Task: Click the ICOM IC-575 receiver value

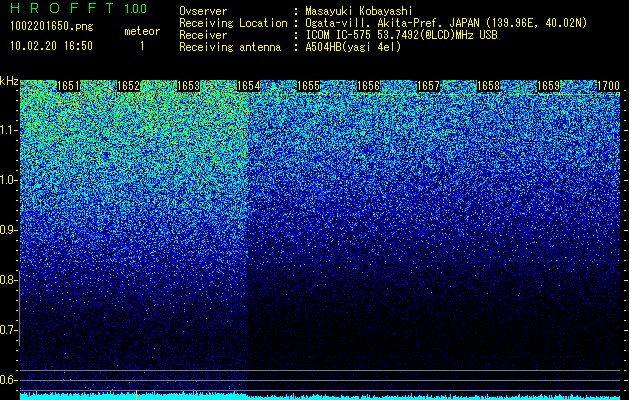Action: pyautogui.click(x=401, y=35)
